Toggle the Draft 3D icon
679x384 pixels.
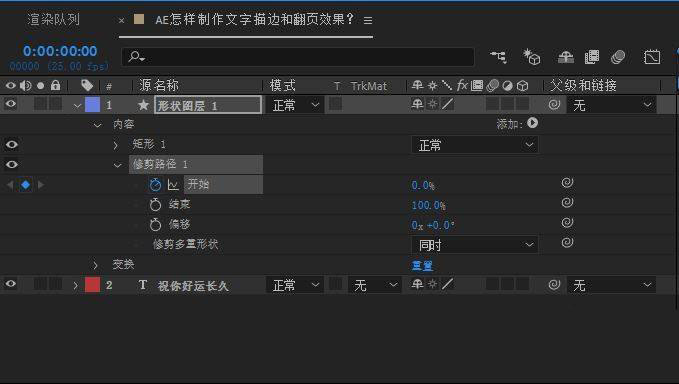tap(531, 57)
